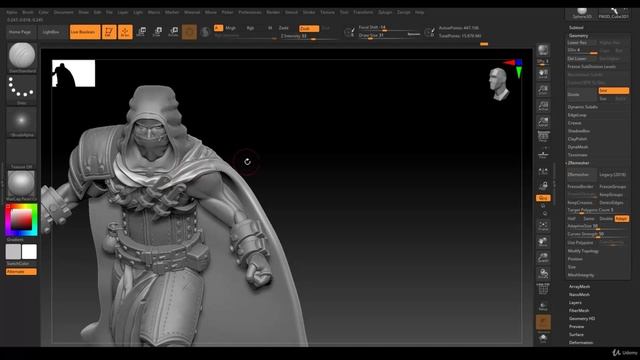Click the Del Lower button
Viewport: 640px width, 360px height.
[581, 59]
